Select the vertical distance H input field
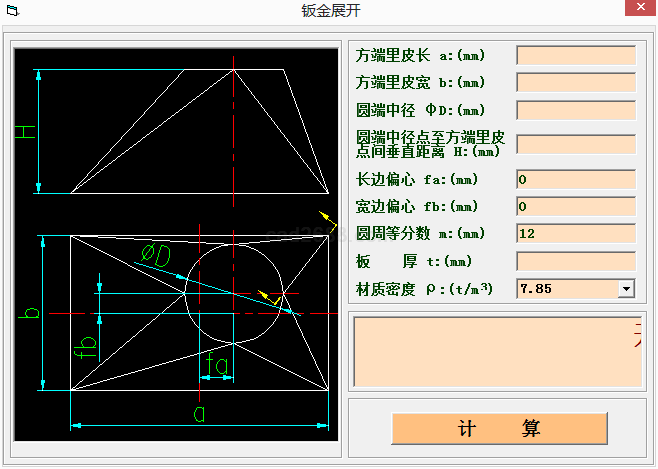 click(576, 144)
